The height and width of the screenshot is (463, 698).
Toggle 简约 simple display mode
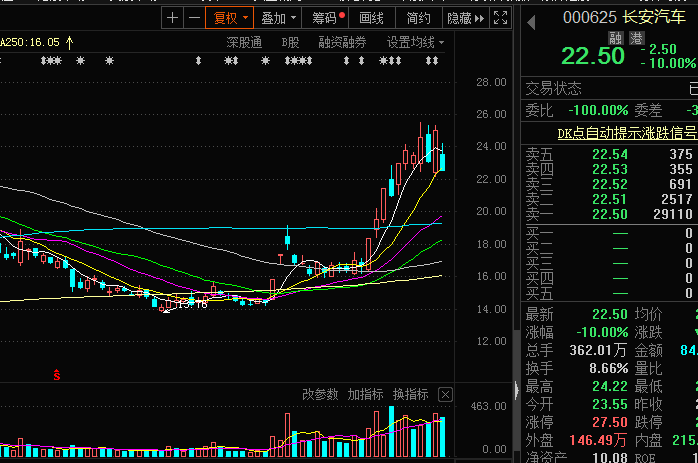[419, 18]
